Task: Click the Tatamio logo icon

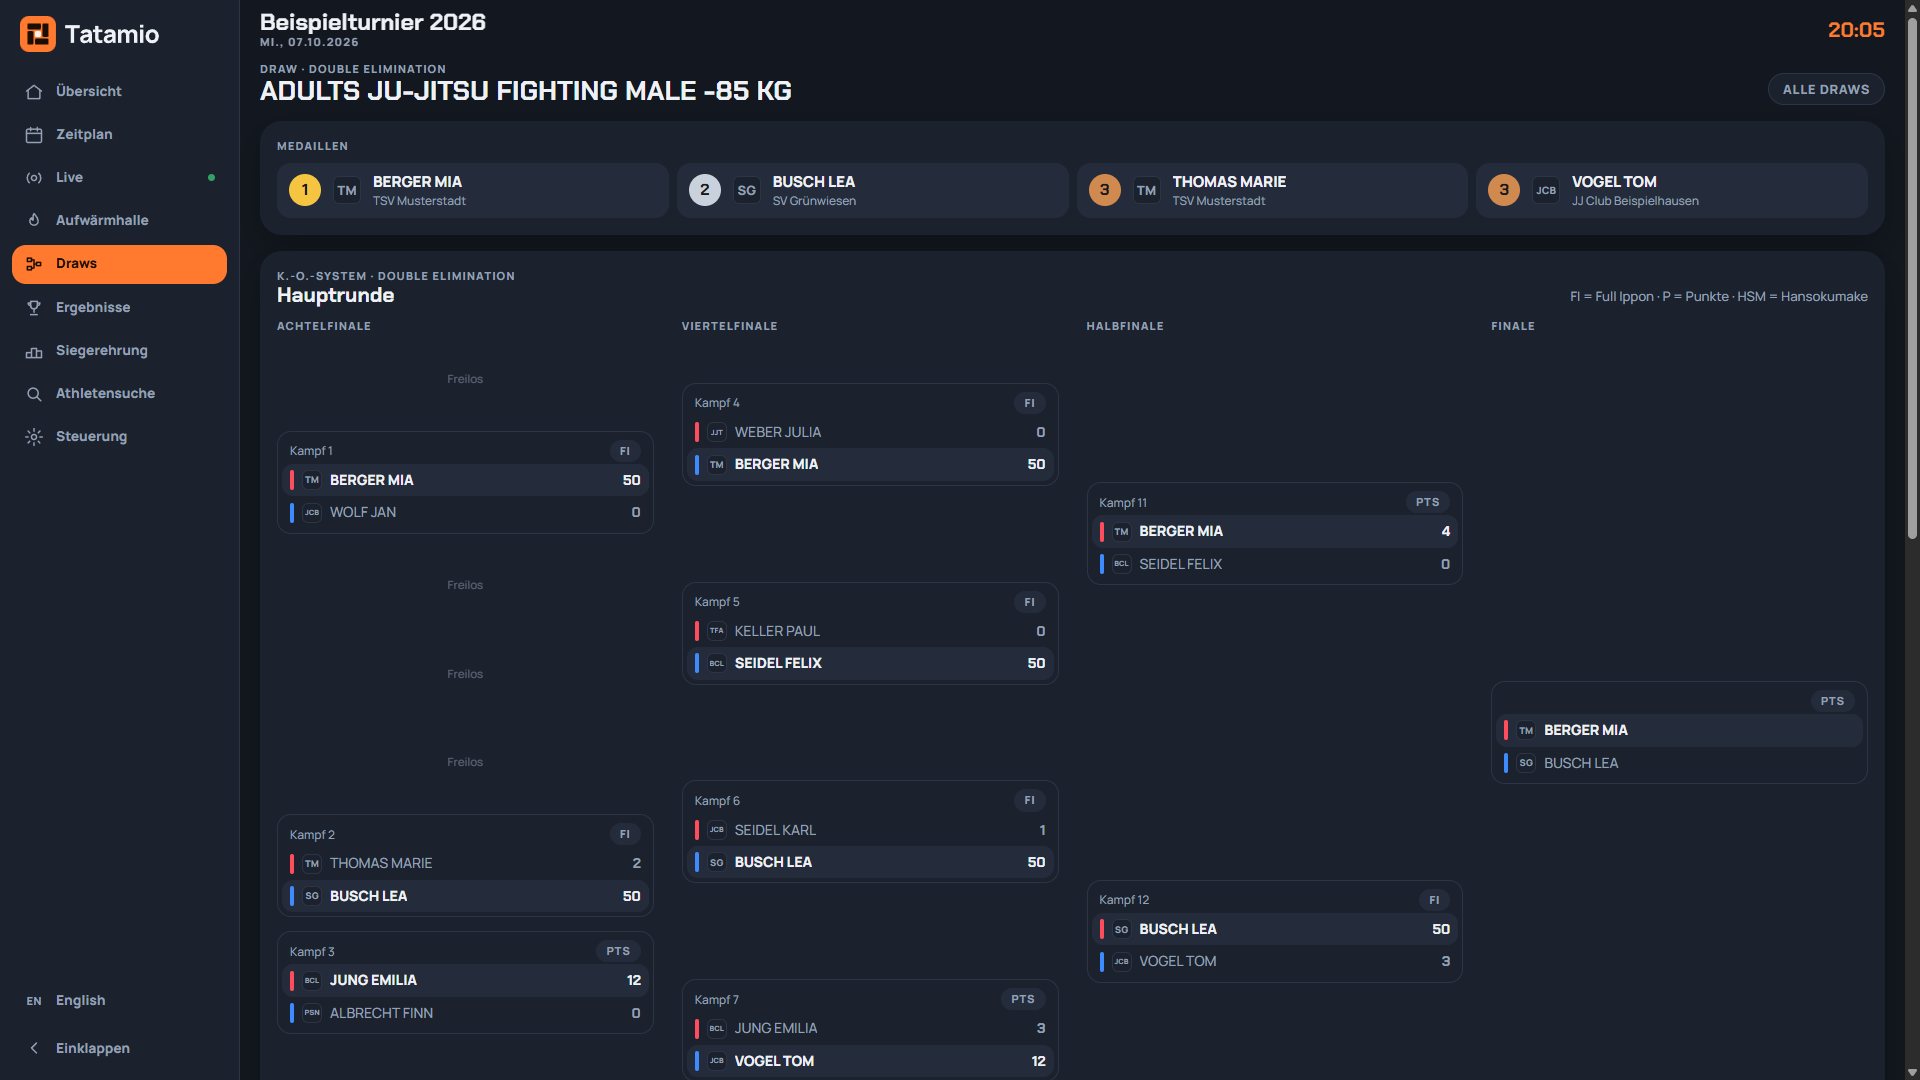Action: pyautogui.click(x=38, y=34)
